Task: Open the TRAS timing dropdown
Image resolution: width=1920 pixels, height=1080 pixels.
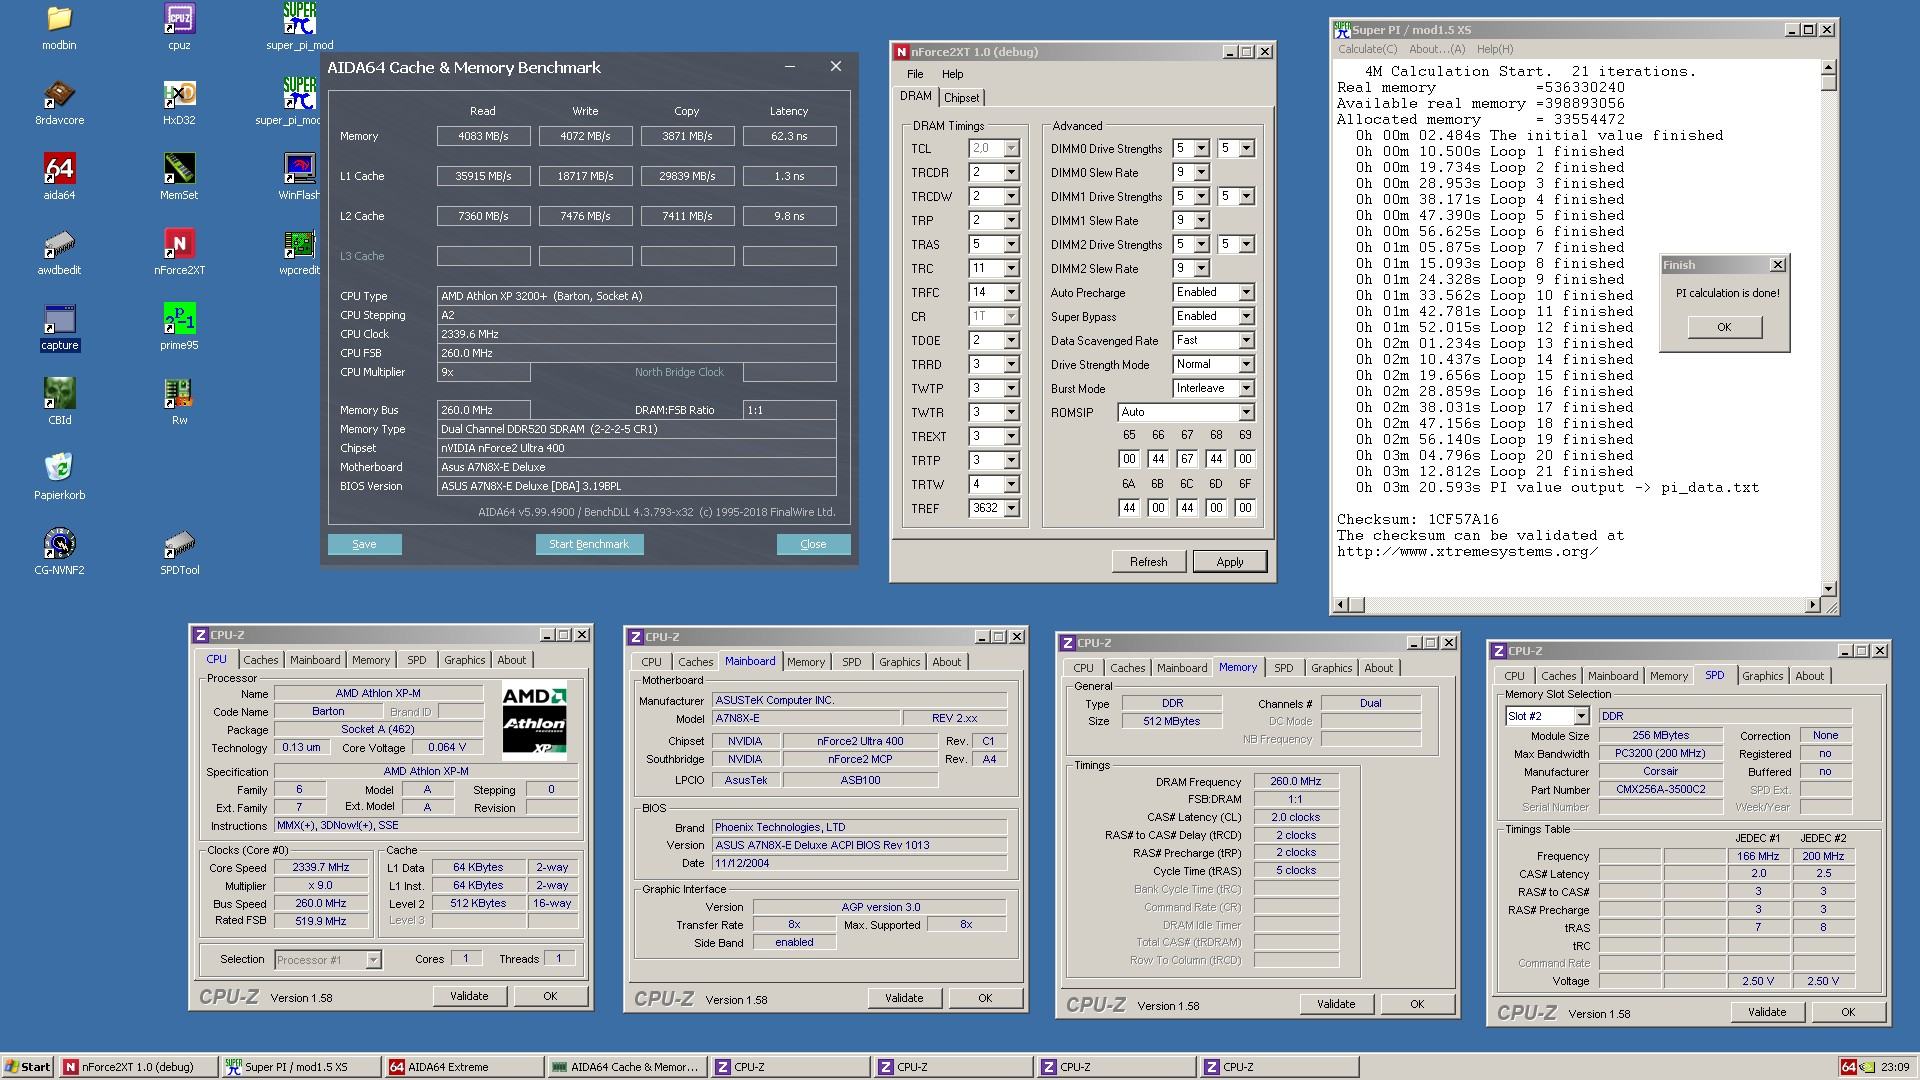Action: point(1011,244)
